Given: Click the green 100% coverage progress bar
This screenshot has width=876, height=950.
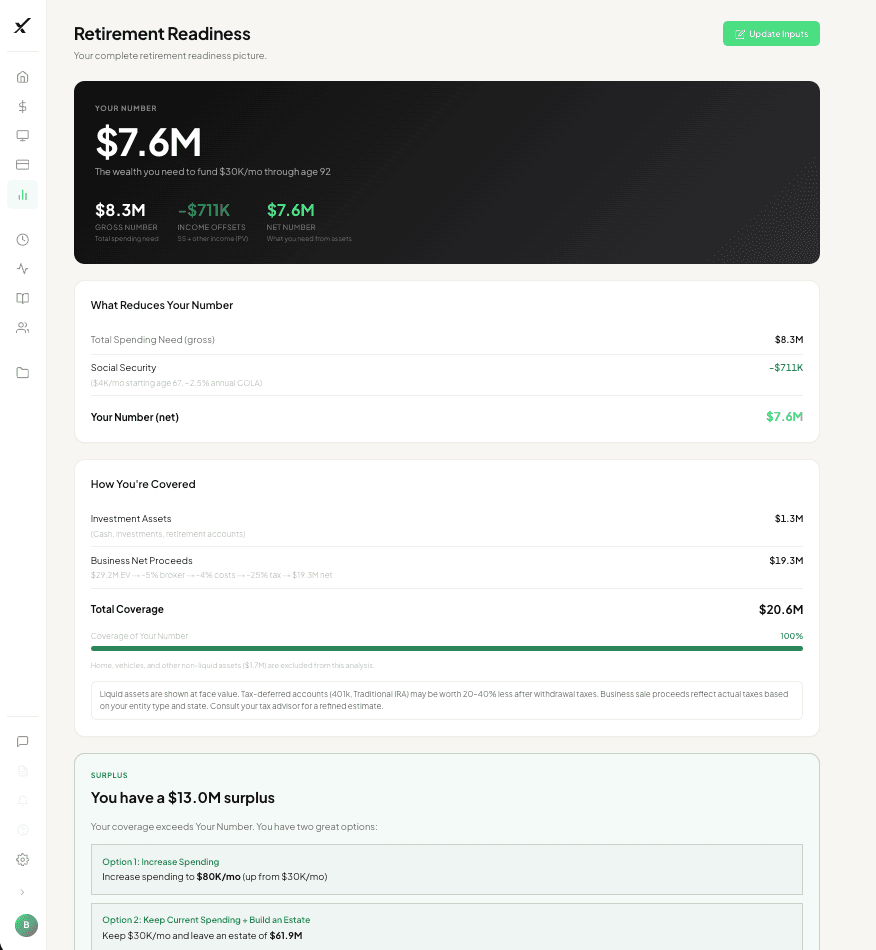Looking at the screenshot, I should 446,648.
